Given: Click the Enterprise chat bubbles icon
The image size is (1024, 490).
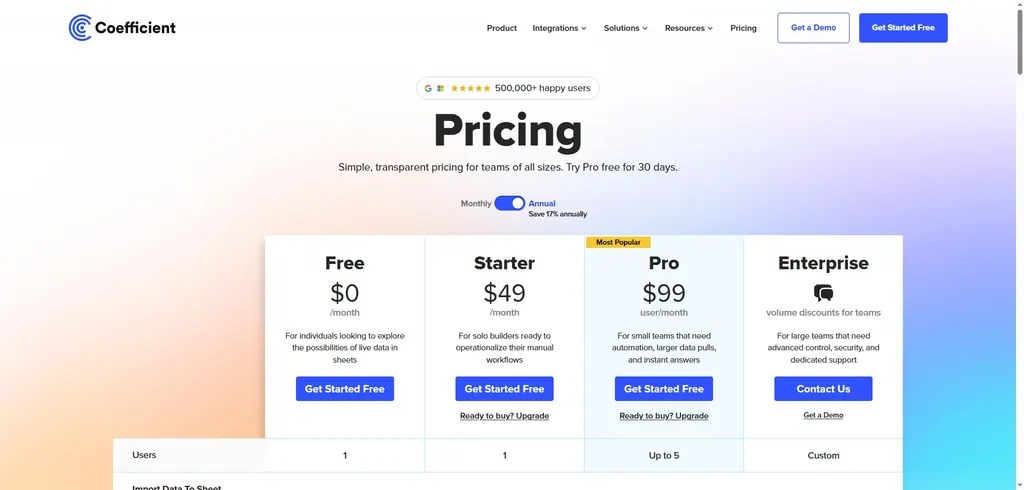Looking at the screenshot, I should tap(823, 293).
